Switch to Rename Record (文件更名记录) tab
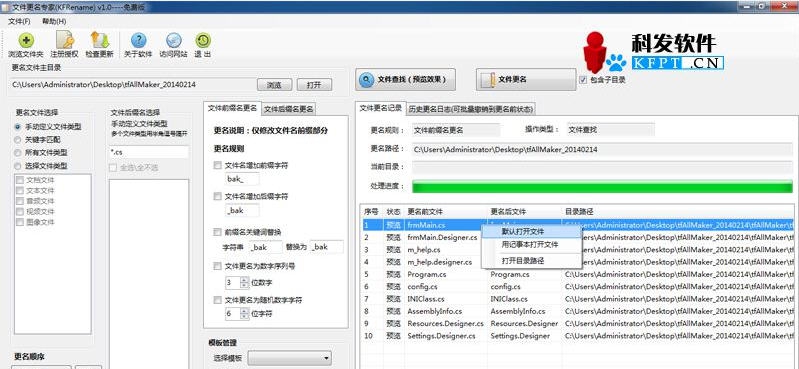Viewport: 799px width, 369px height. (x=381, y=108)
